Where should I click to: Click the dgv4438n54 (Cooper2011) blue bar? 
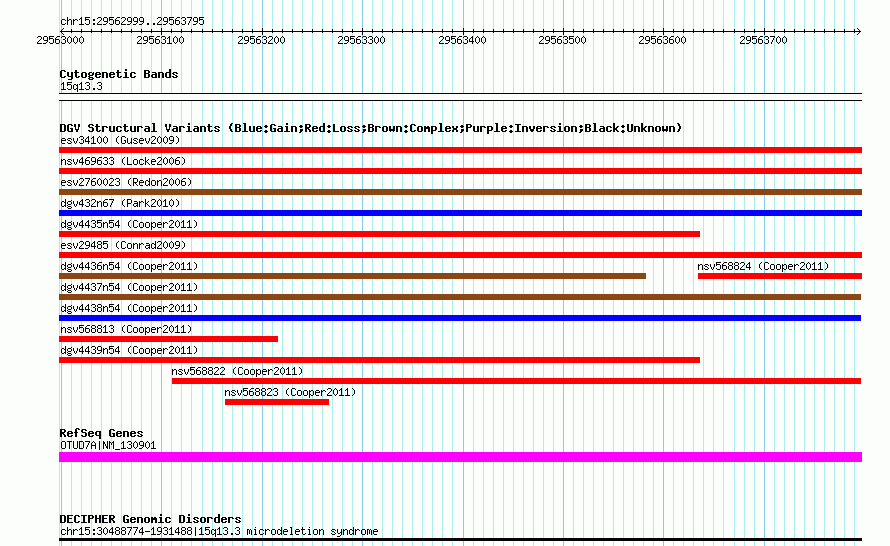[460, 318]
